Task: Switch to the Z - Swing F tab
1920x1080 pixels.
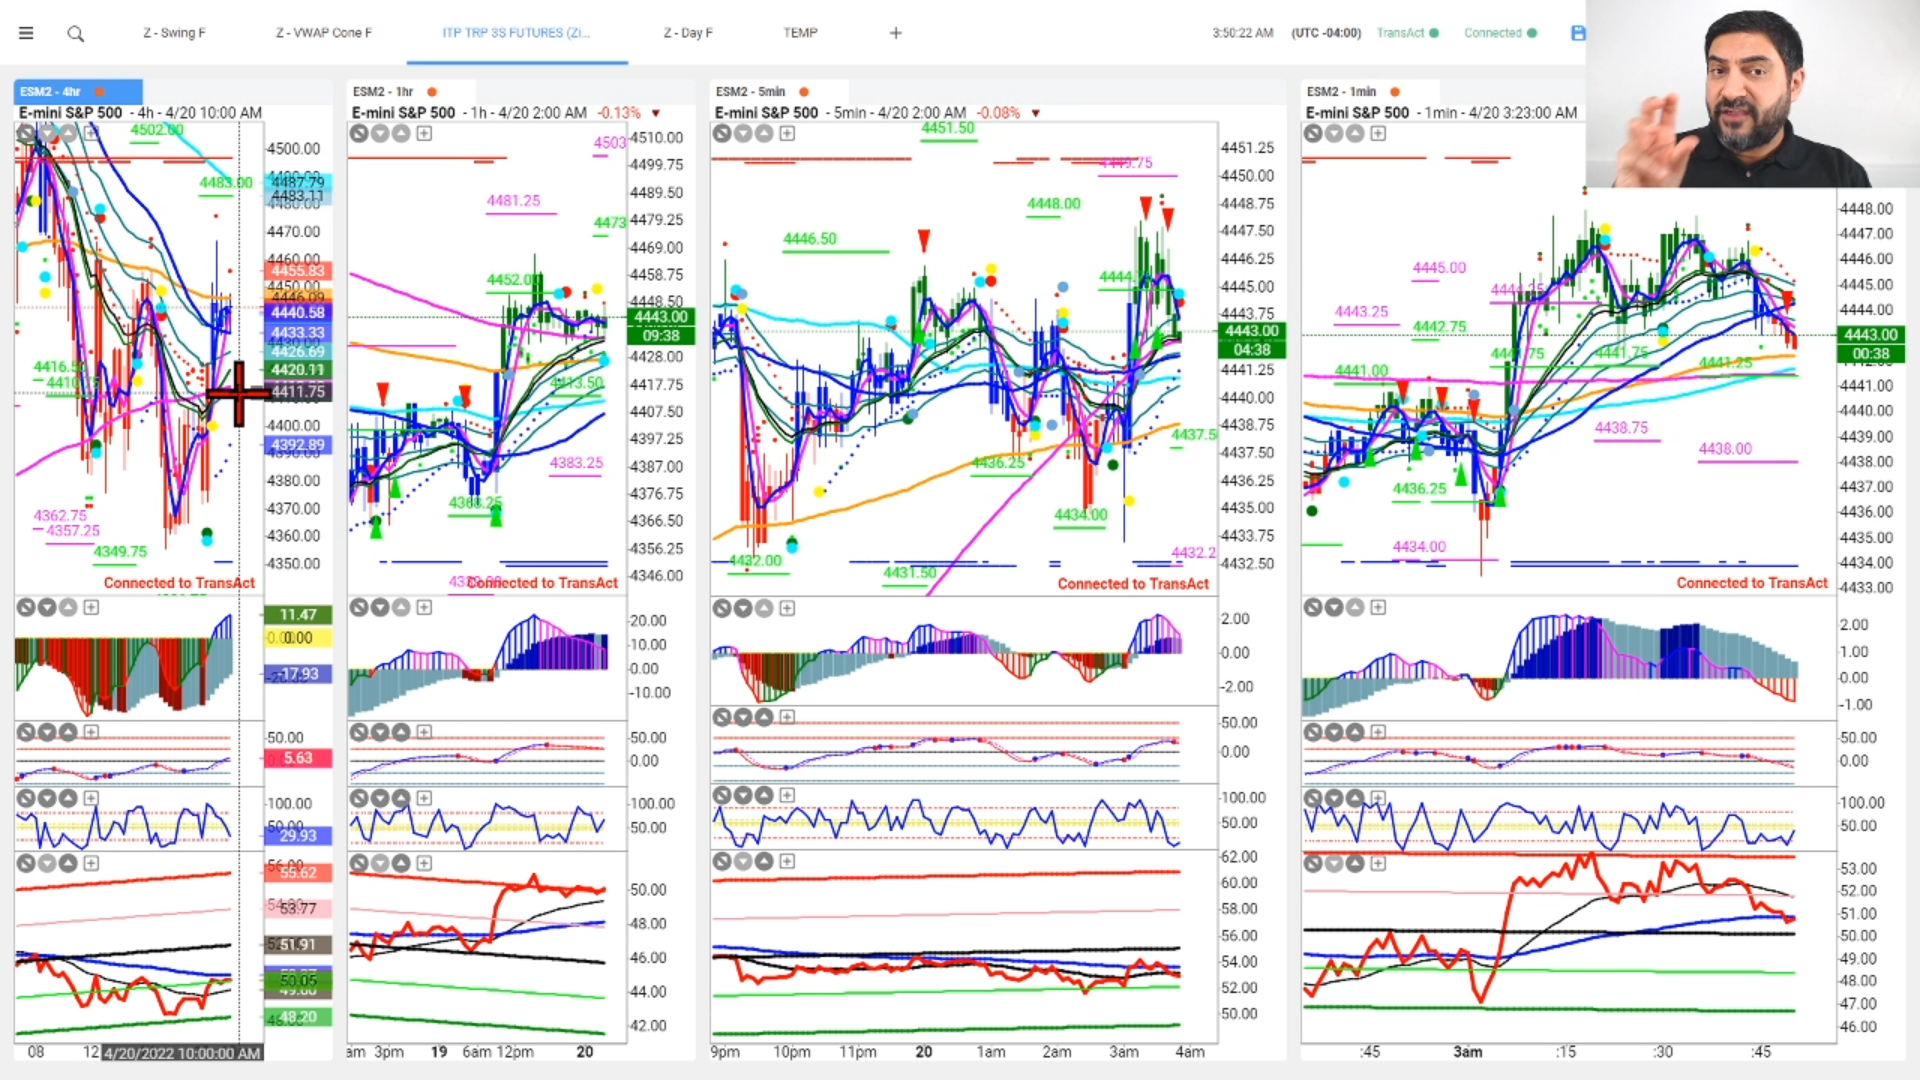Action: click(174, 33)
